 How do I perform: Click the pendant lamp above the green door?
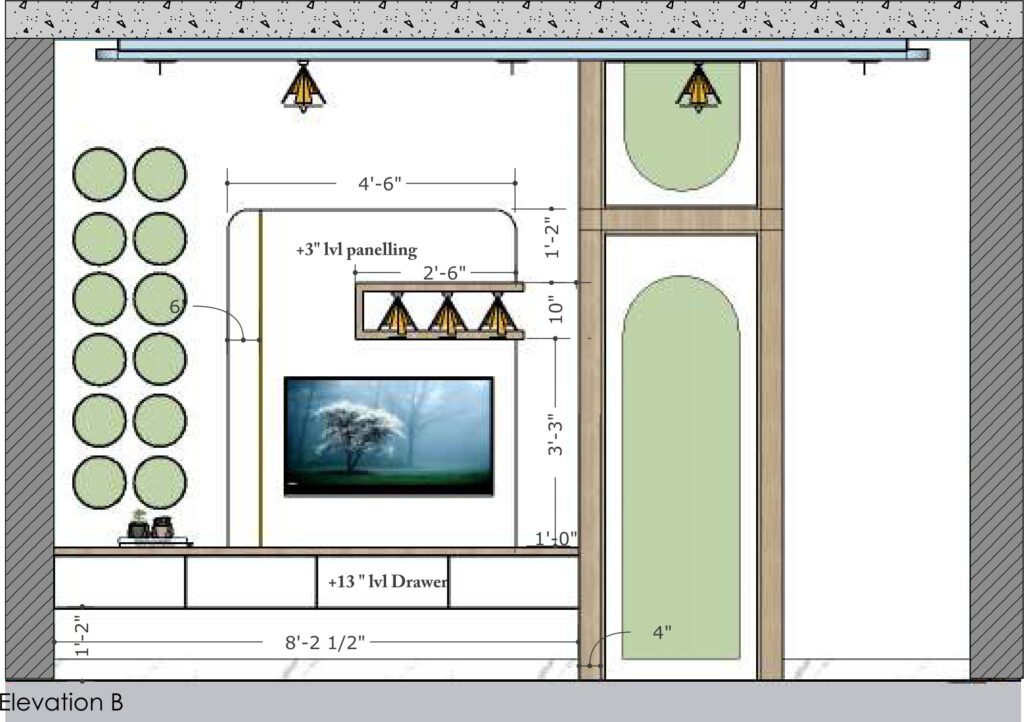(x=698, y=87)
